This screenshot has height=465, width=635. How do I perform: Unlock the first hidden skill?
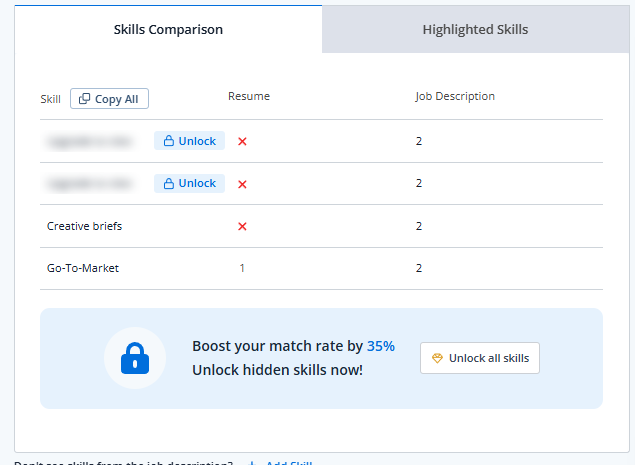[189, 141]
